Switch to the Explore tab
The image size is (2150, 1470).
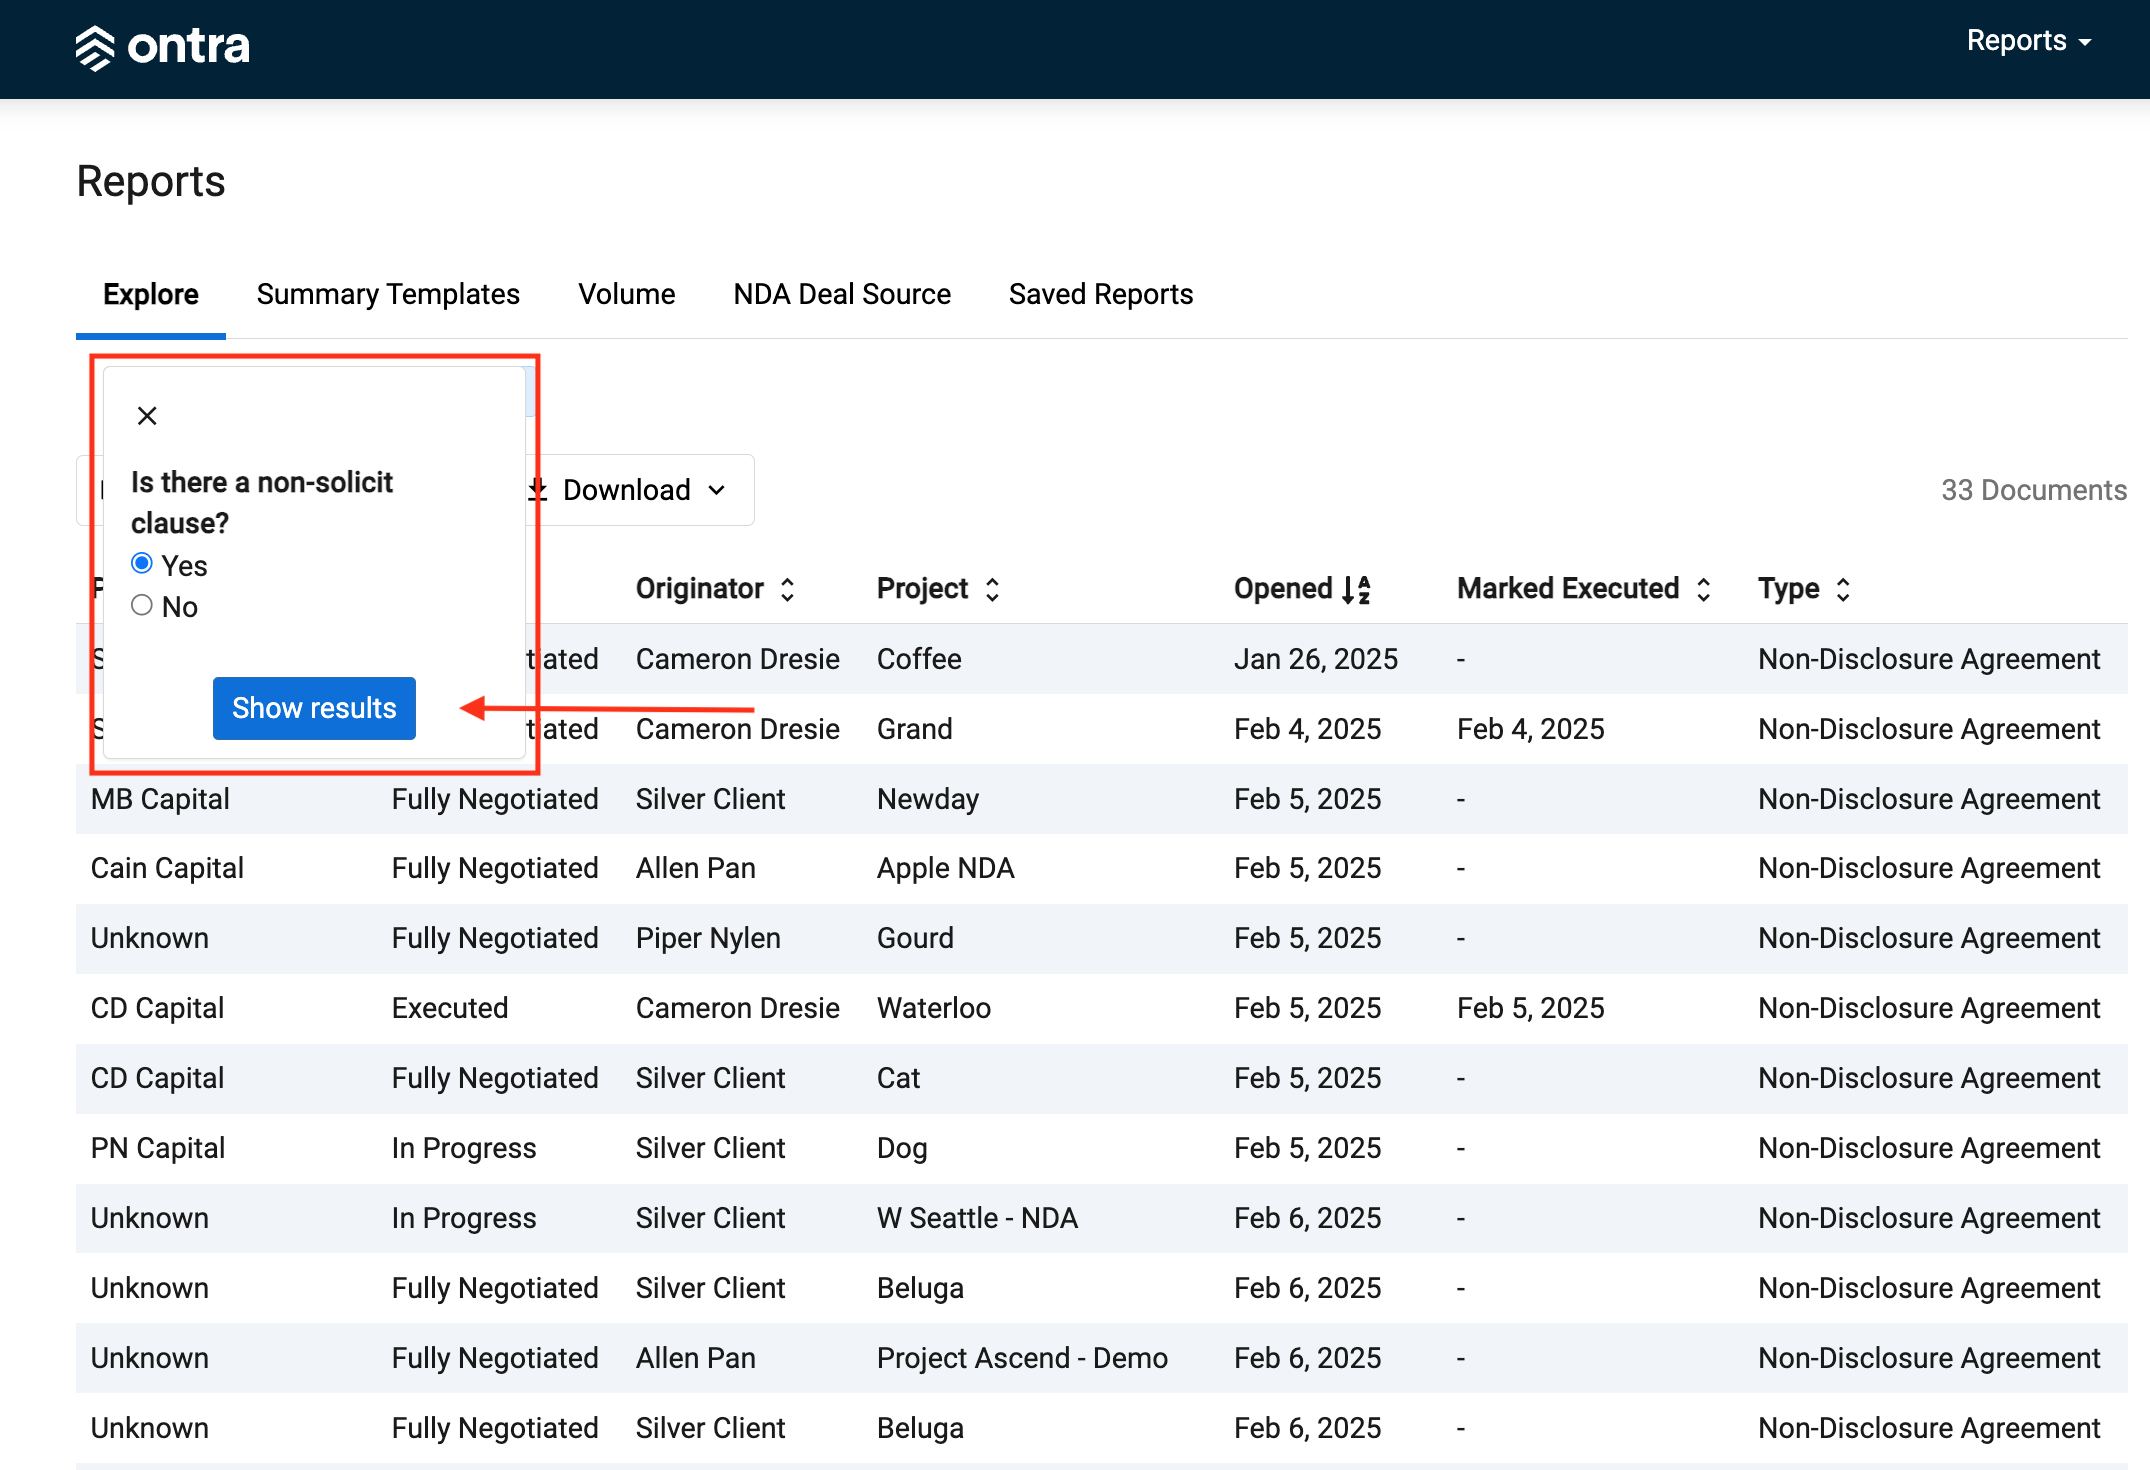coord(151,294)
